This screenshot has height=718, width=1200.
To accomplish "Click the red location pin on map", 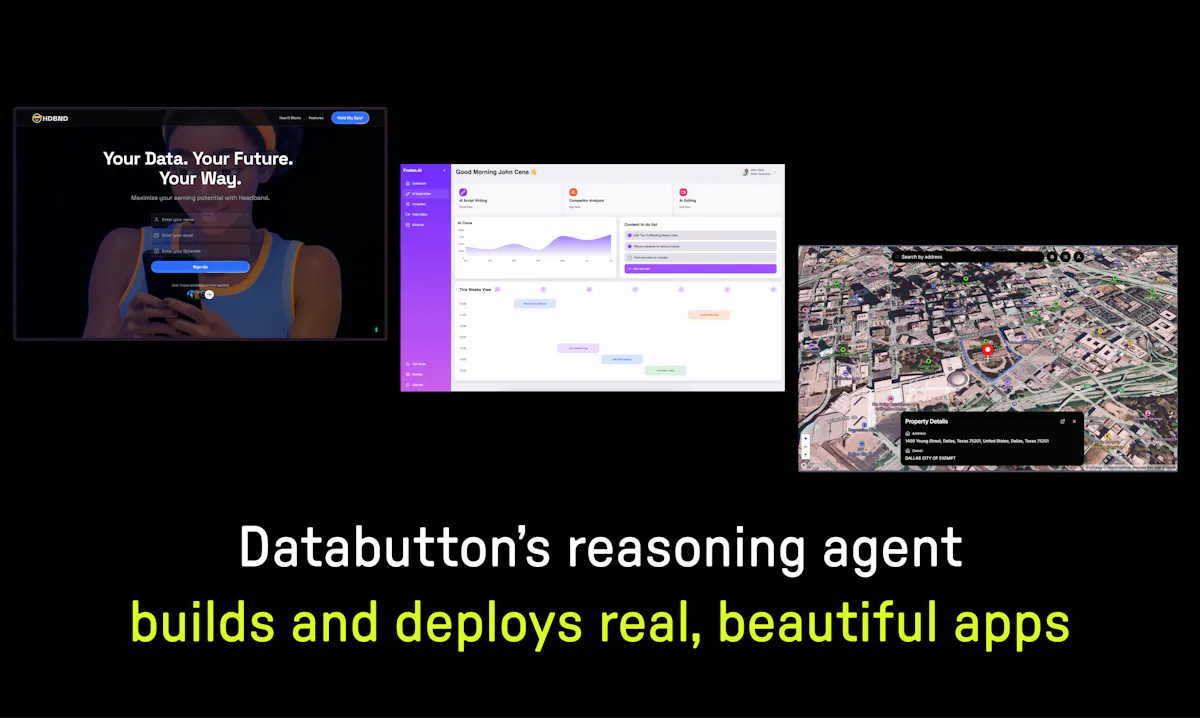I will coord(987,350).
